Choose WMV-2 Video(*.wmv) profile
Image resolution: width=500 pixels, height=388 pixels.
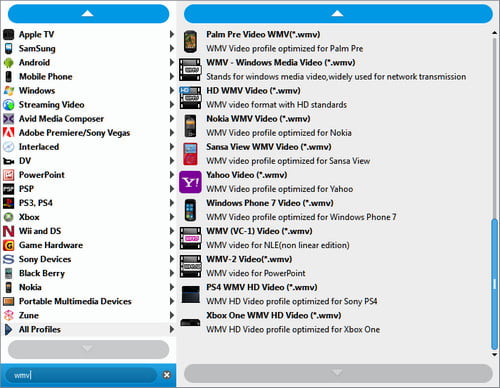coord(334,266)
